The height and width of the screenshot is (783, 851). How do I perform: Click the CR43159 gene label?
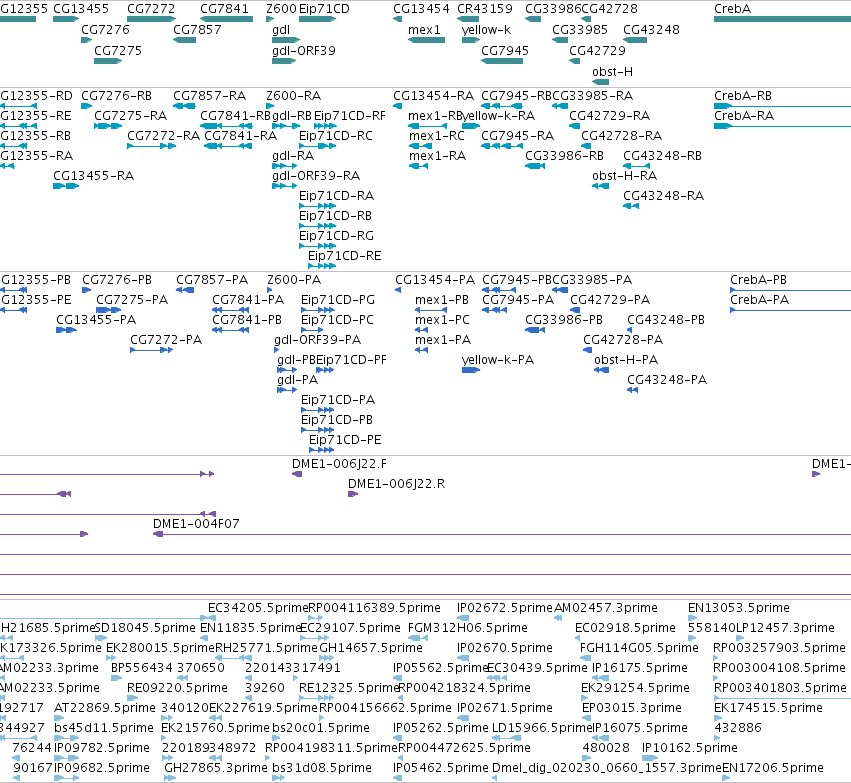tap(485, 9)
